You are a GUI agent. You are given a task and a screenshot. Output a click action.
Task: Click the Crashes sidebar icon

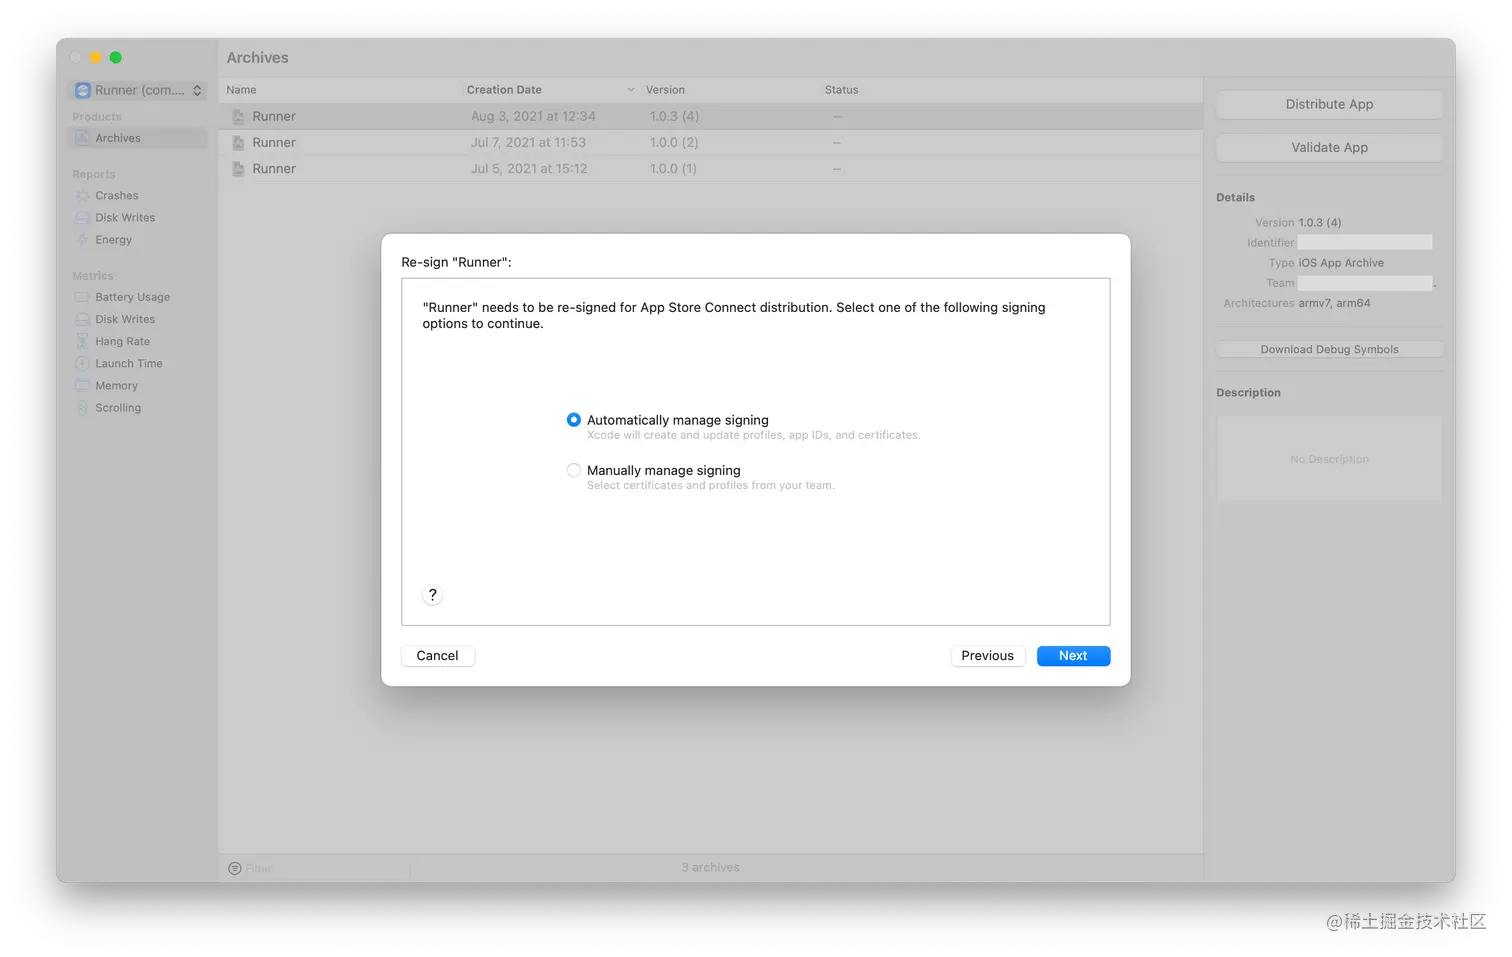(82, 196)
